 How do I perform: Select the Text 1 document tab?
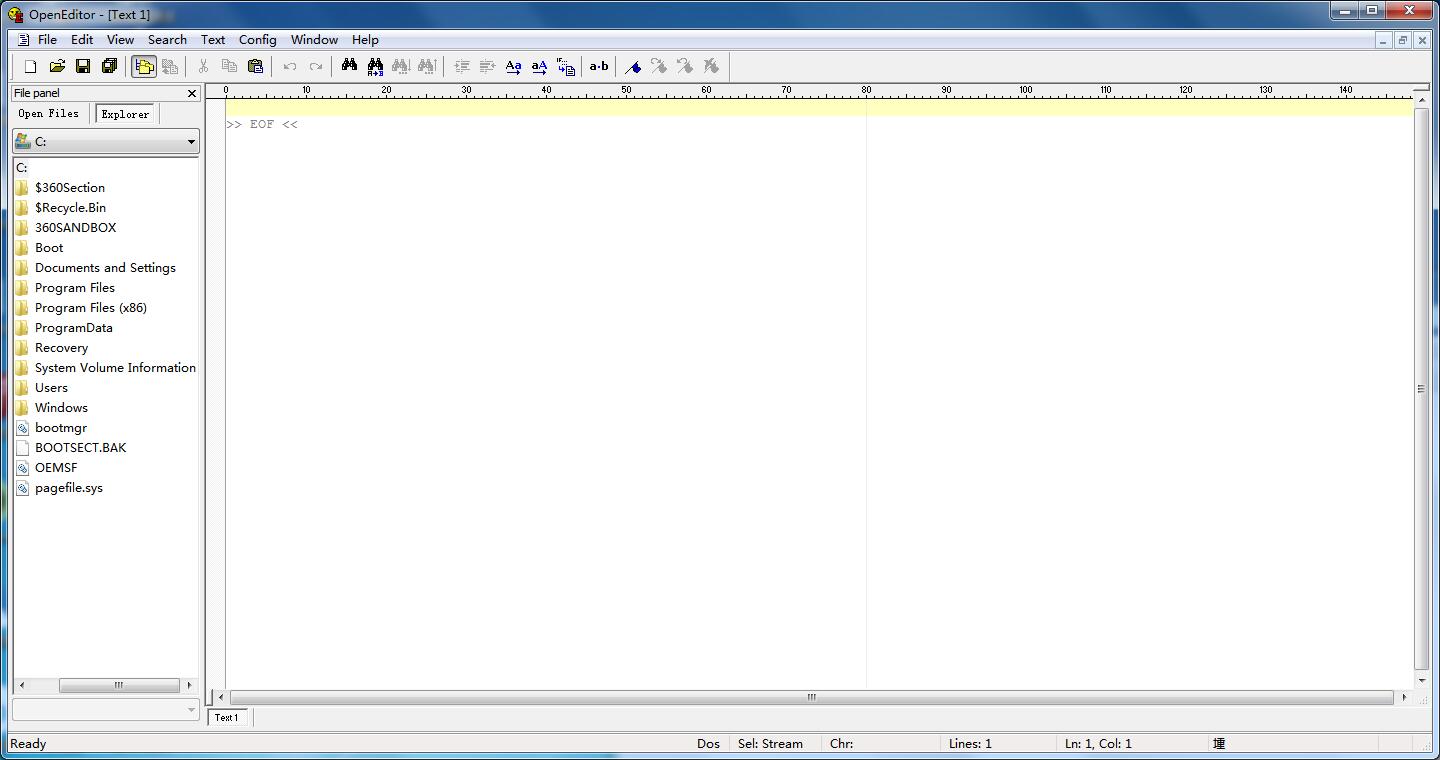point(227,717)
